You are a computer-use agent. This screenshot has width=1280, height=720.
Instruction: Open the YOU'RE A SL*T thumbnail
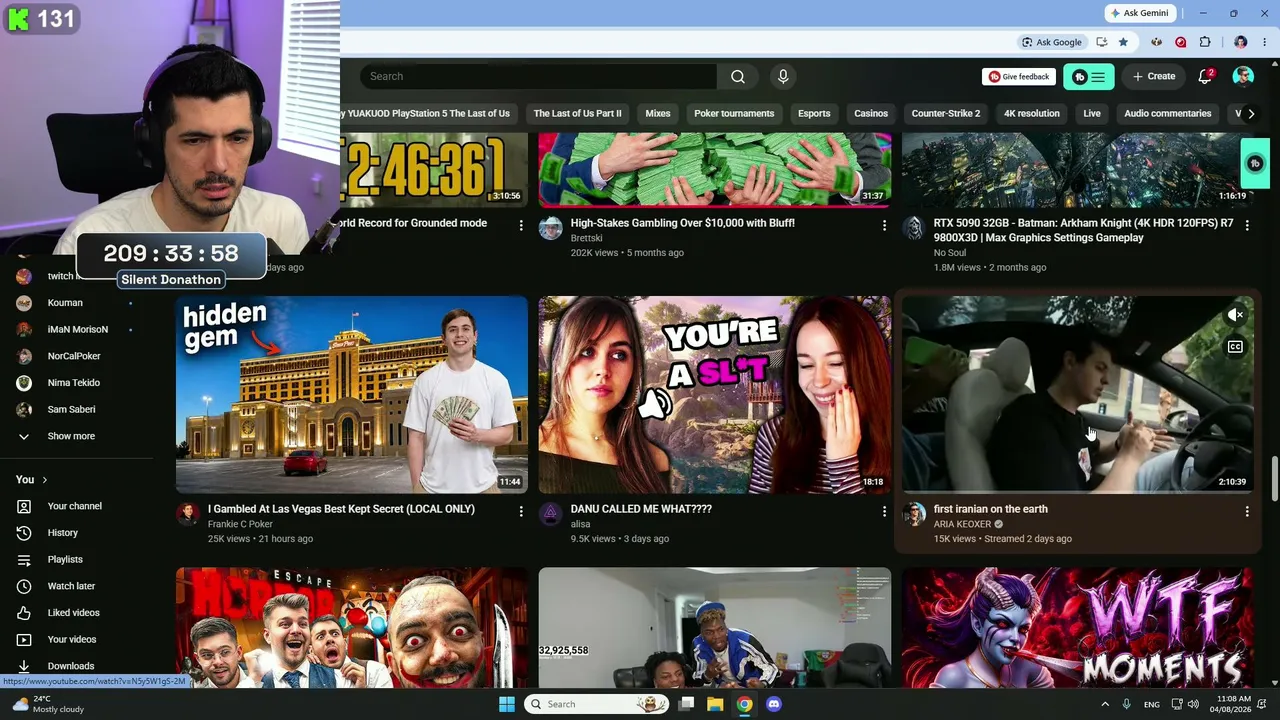715,395
